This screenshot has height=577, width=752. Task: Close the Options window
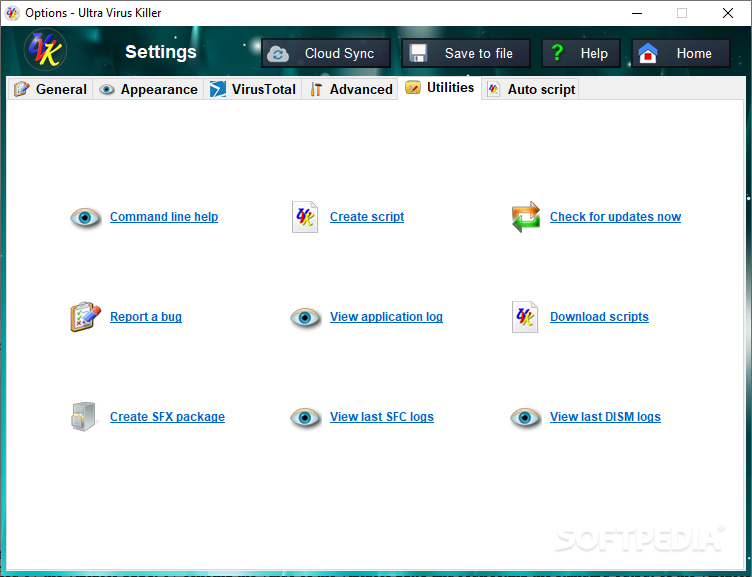point(728,13)
